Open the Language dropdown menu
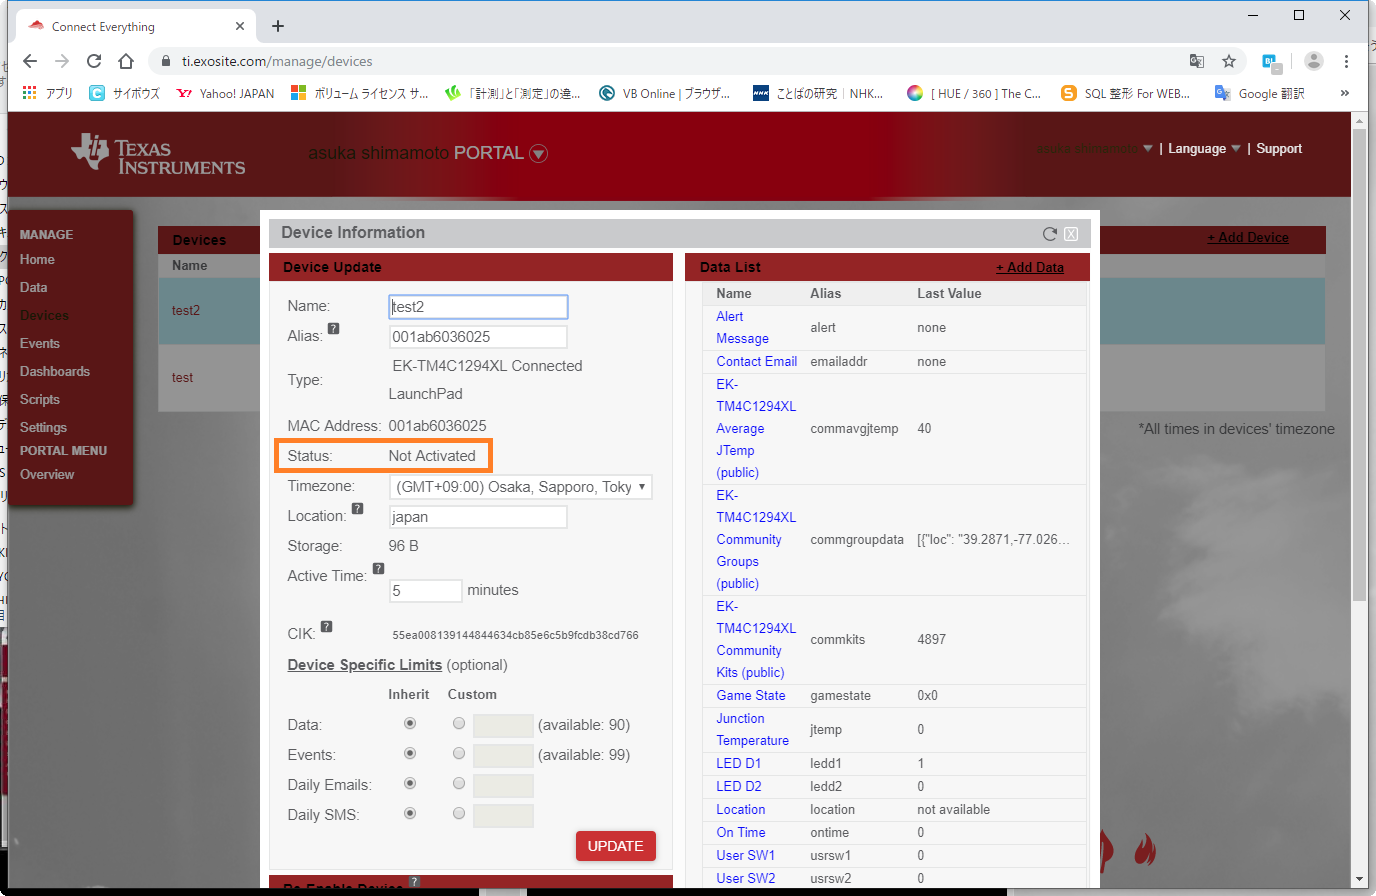This screenshot has width=1376, height=896. pyautogui.click(x=1204, y=149)
